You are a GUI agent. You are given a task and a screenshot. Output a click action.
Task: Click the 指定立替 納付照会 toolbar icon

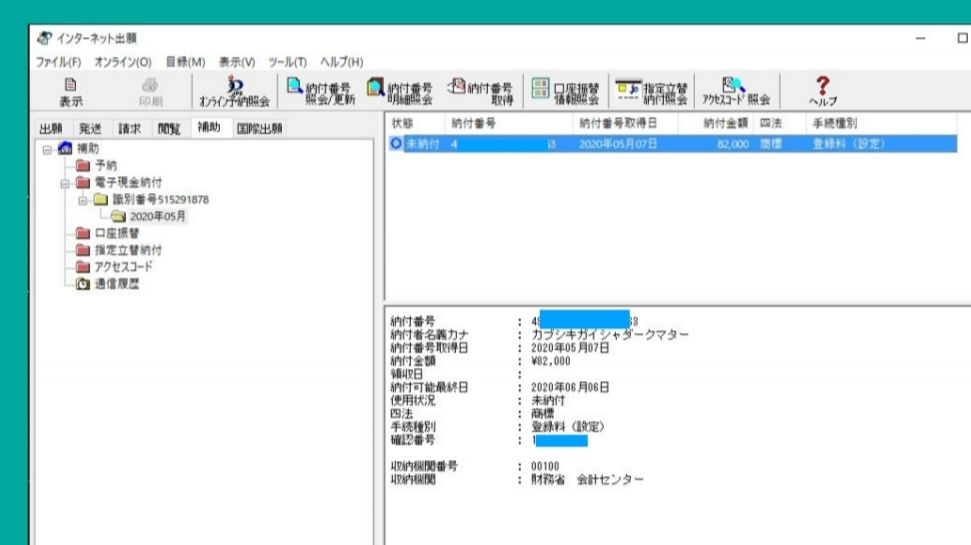[649, 91]
